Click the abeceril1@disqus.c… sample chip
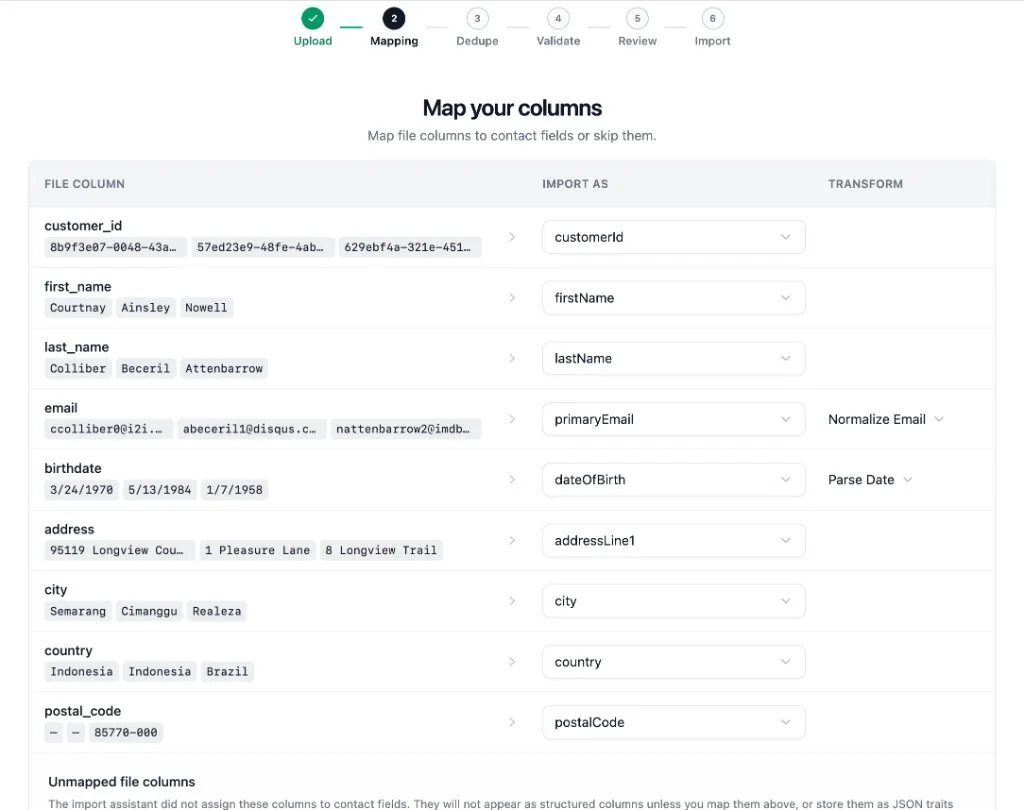 pos(251,429)
